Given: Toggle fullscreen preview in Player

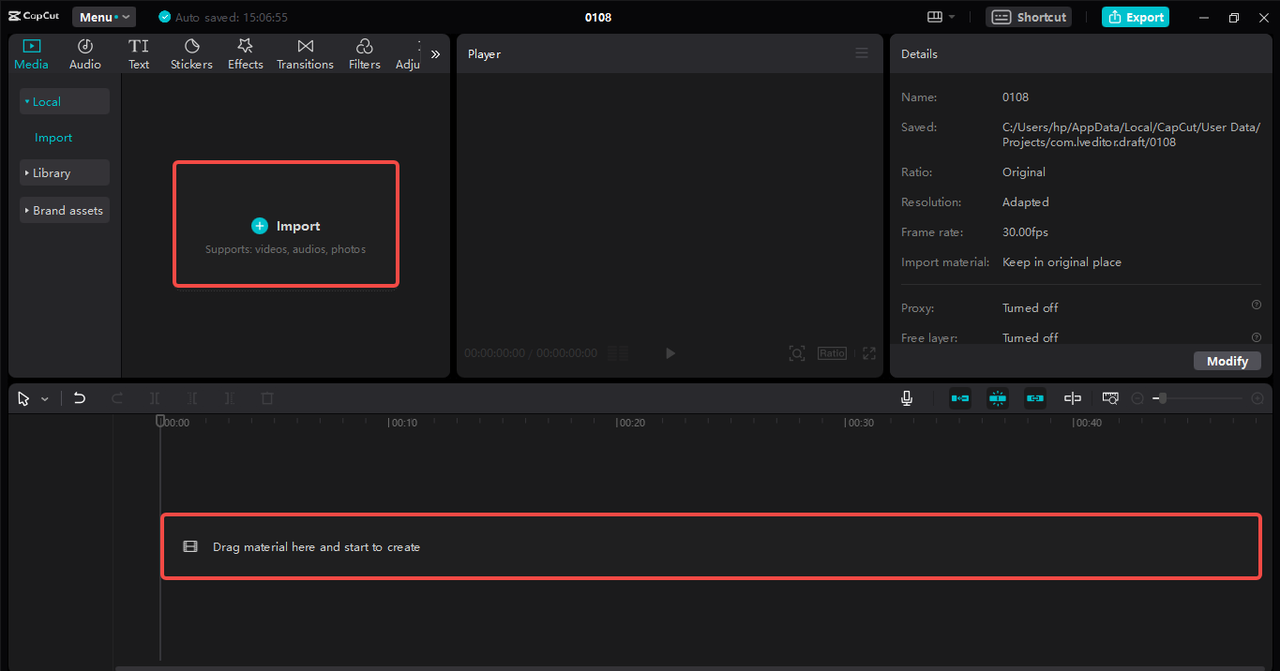Looking at the screenshot, I should click(869, 353).
